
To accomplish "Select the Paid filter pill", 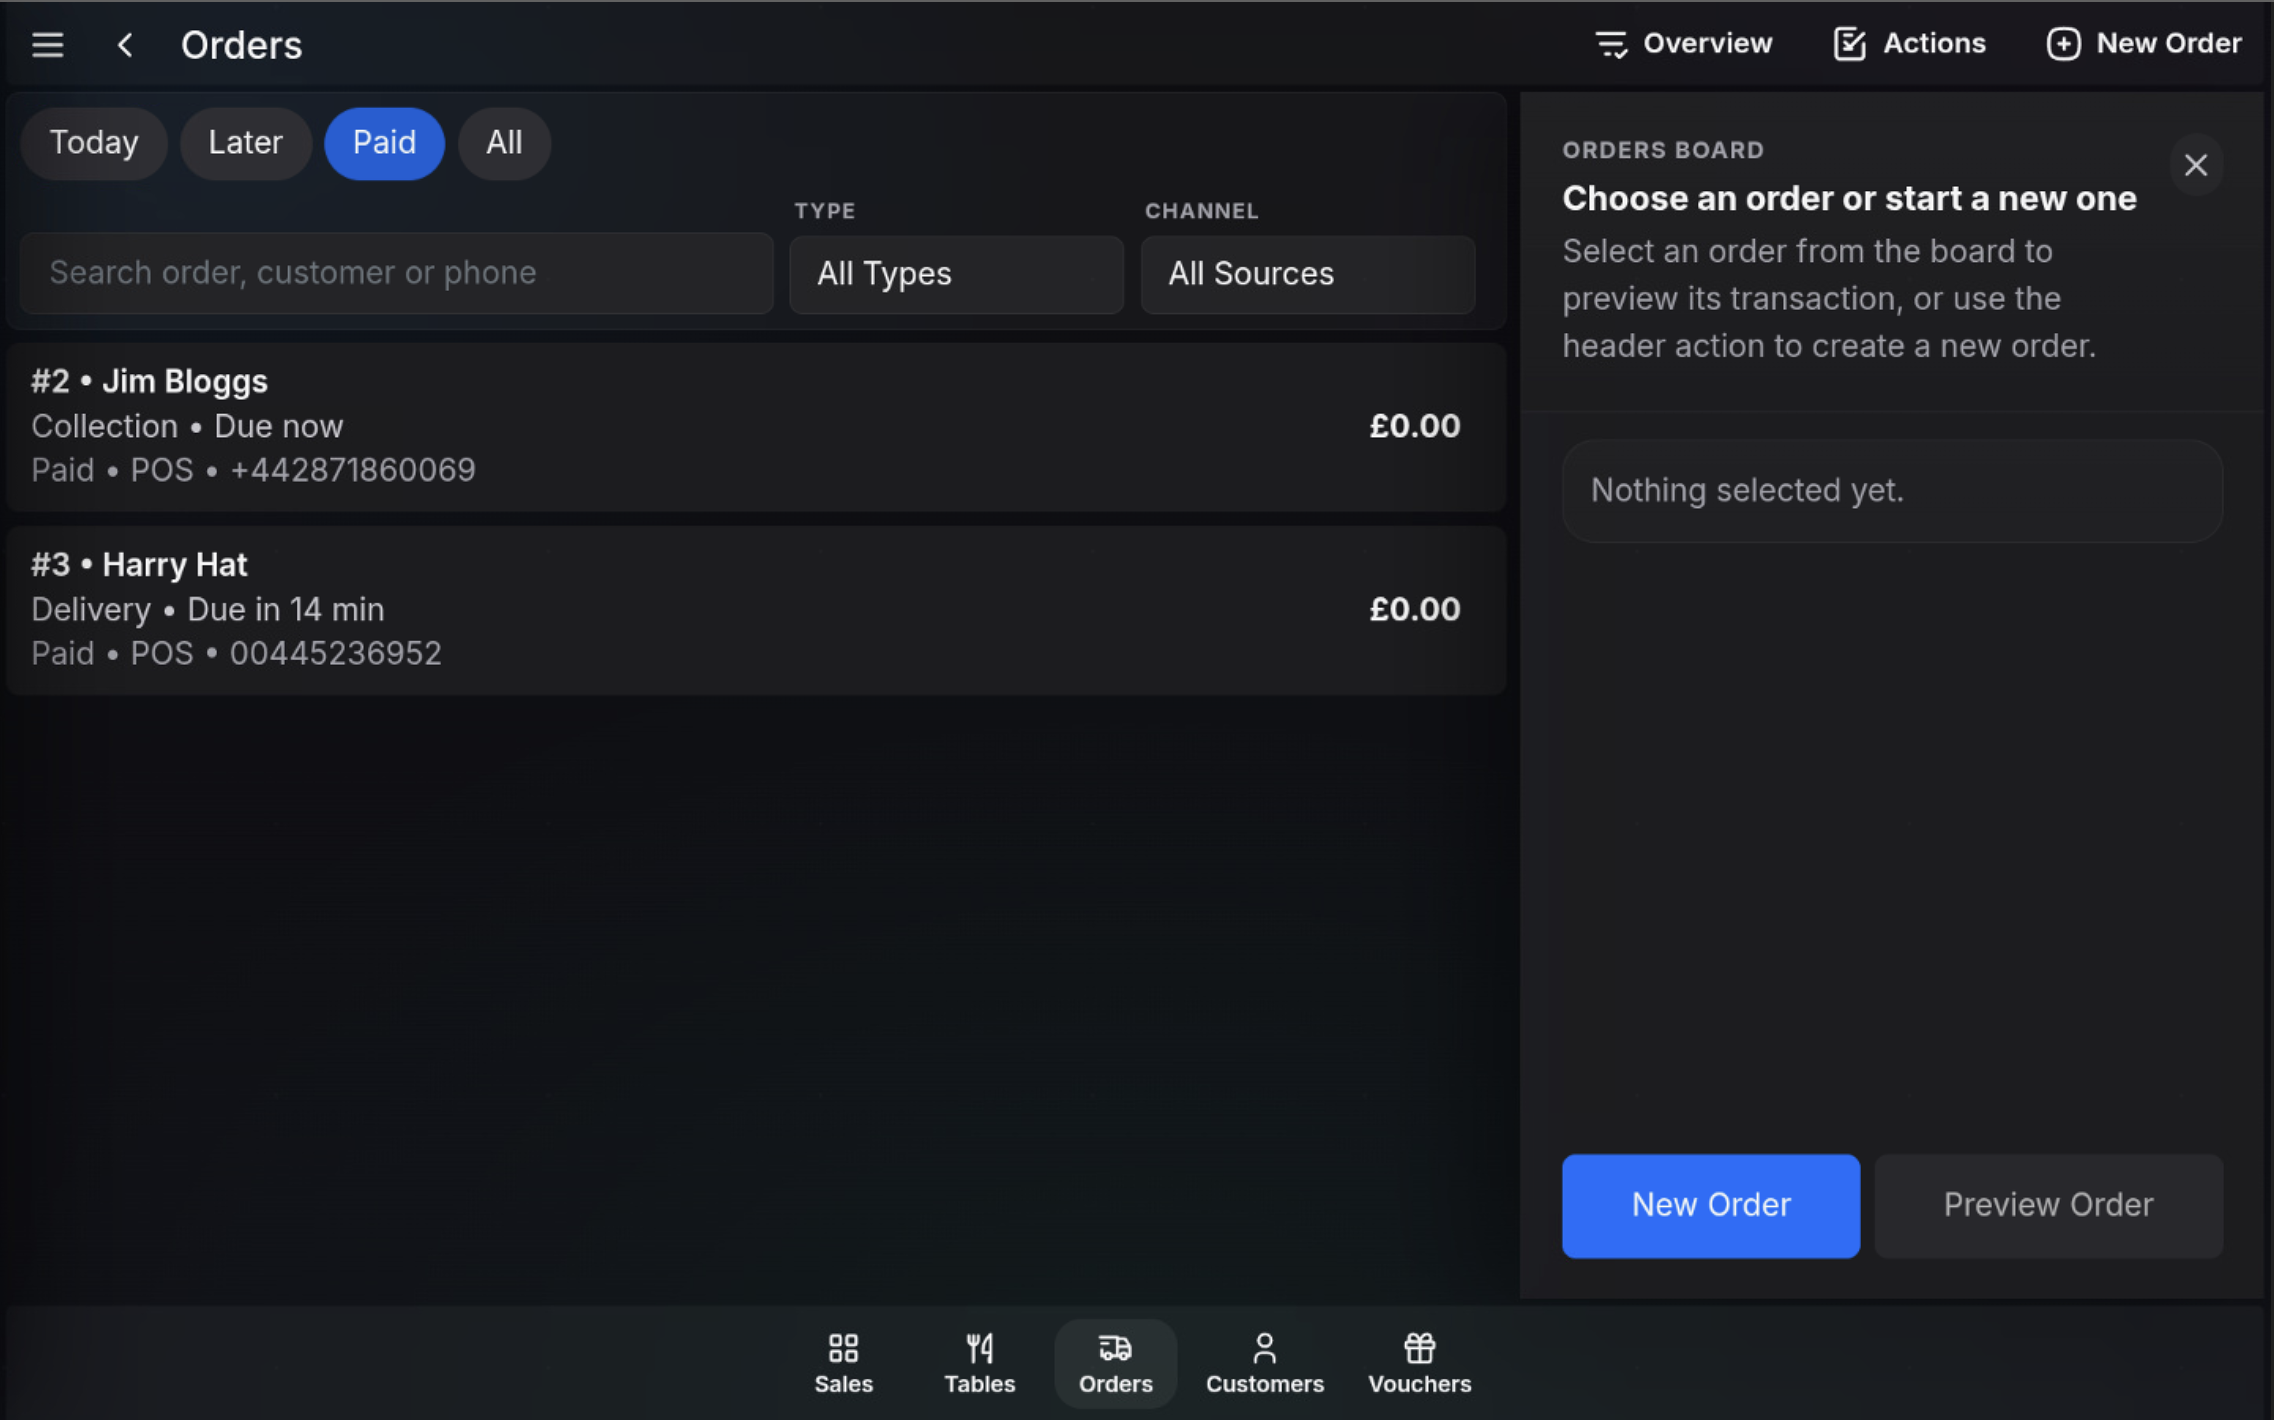I will pos(384,143).
